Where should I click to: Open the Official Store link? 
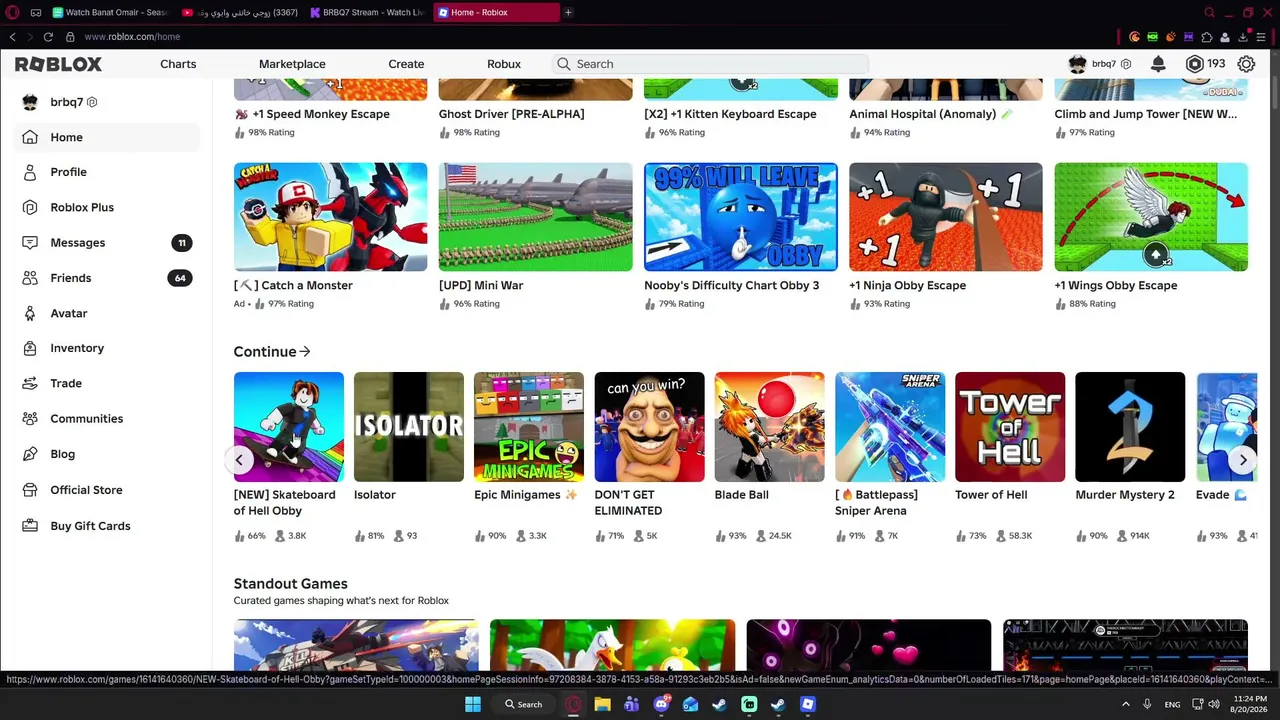coord(86,490)
